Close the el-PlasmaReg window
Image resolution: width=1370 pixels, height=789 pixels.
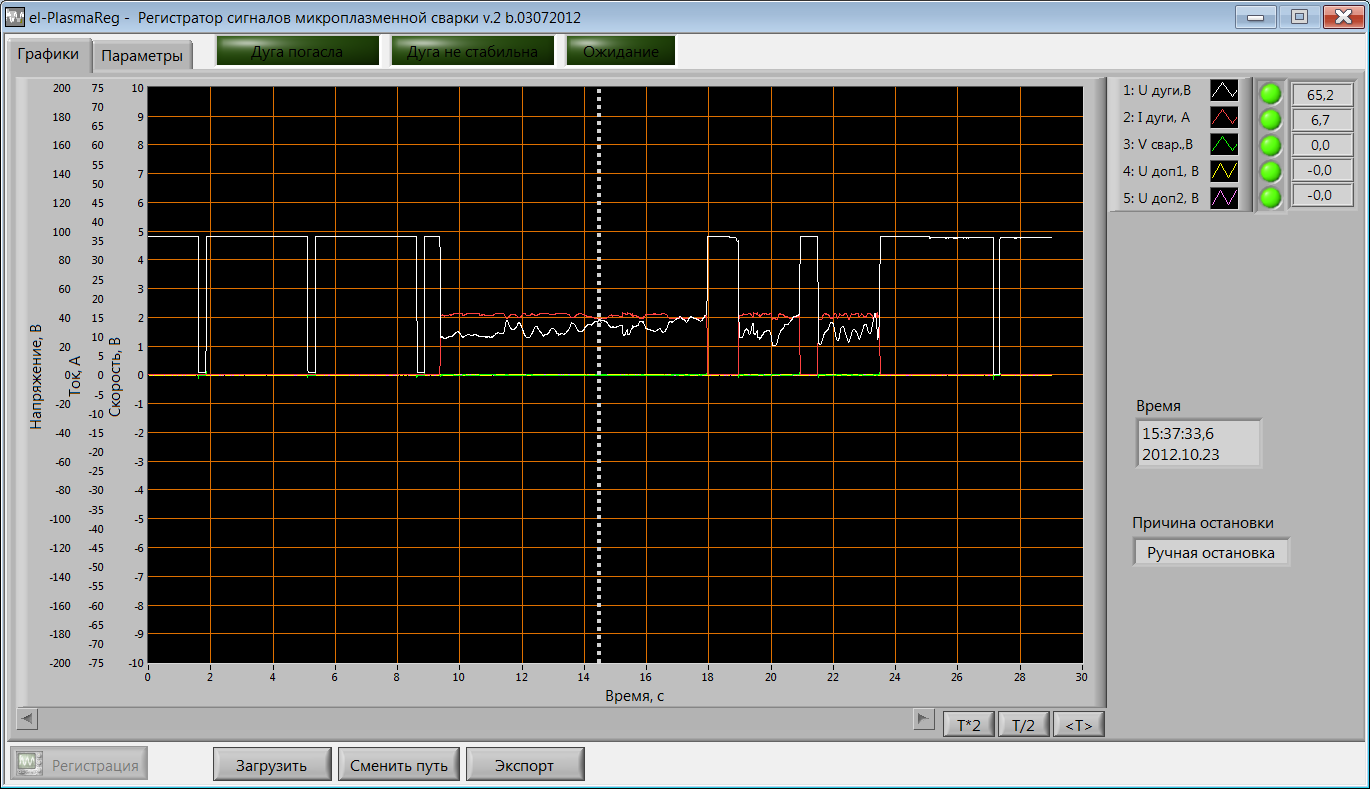click(1343, 16)
